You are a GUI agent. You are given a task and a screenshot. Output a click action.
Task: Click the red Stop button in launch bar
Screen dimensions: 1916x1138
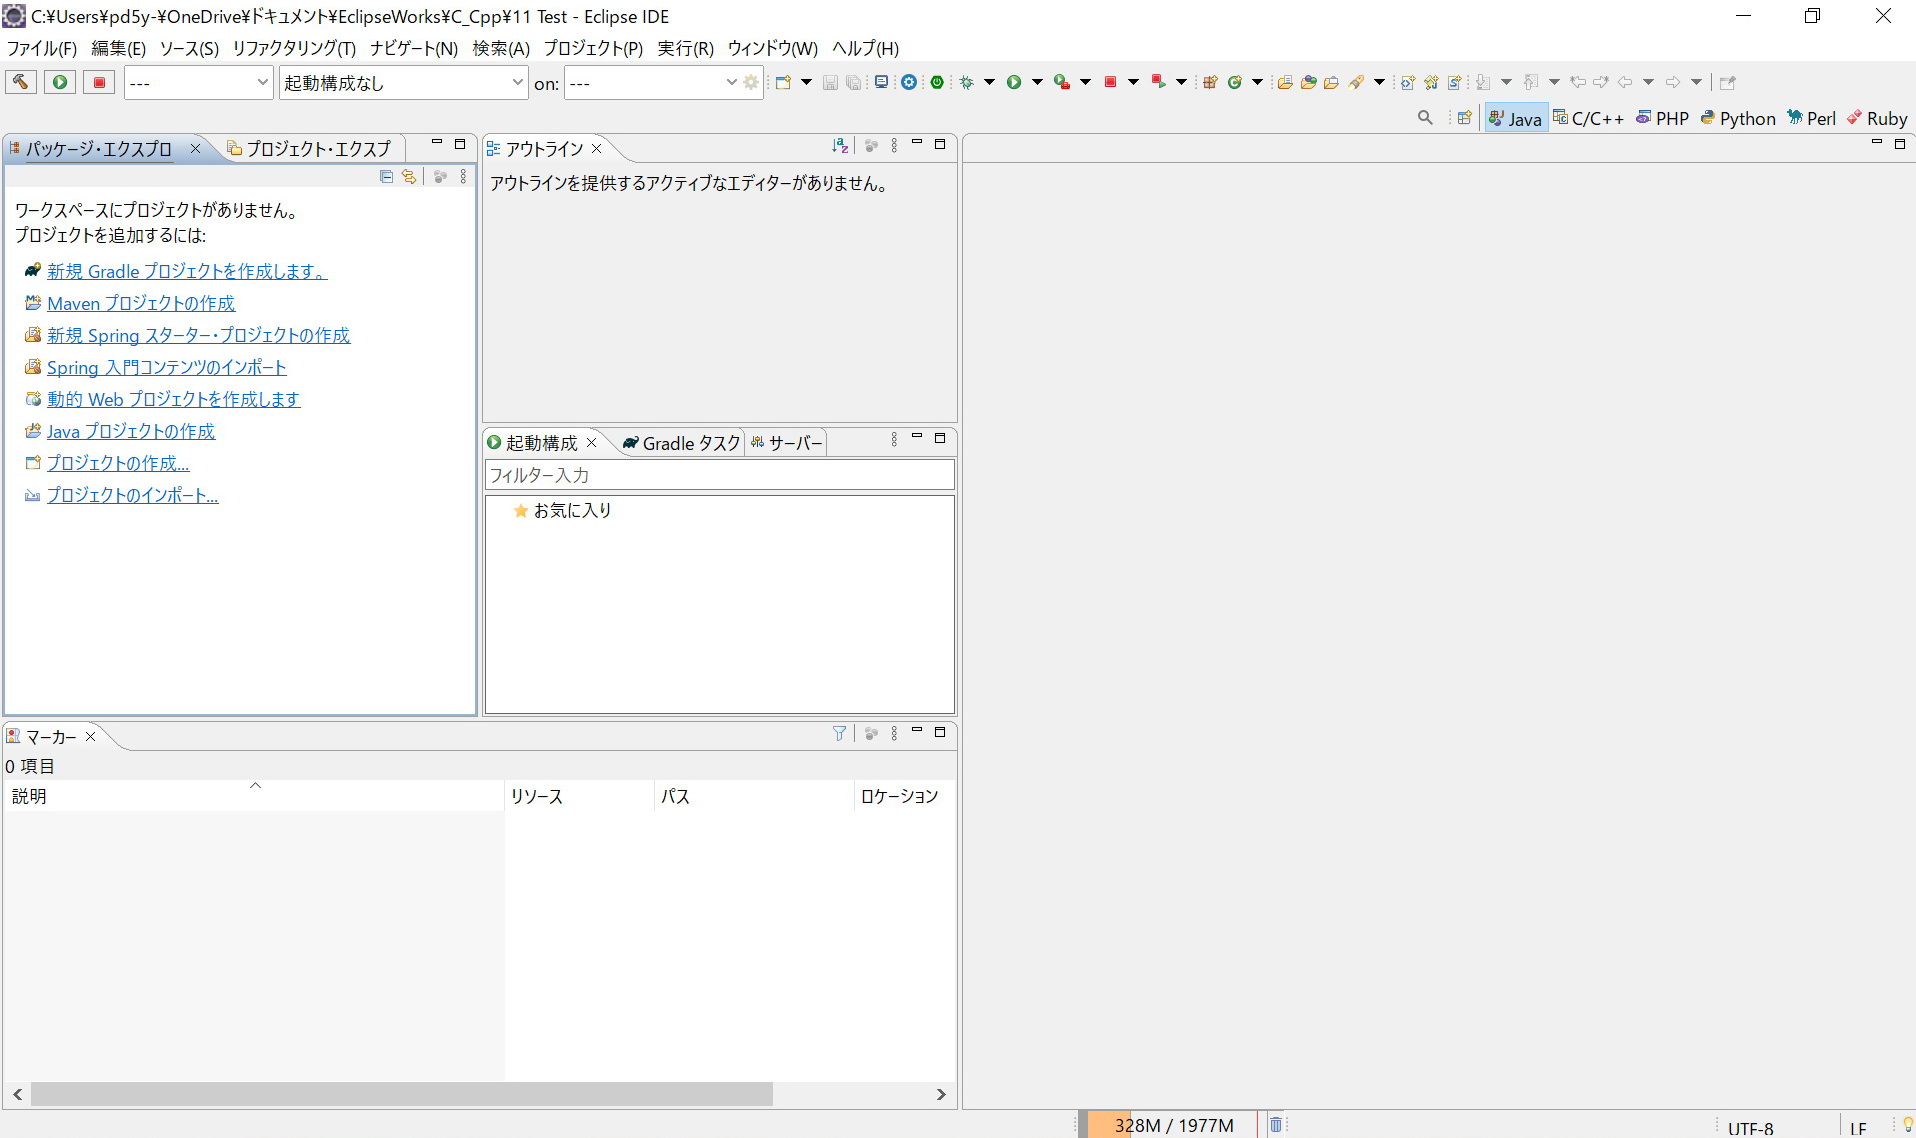99,82
